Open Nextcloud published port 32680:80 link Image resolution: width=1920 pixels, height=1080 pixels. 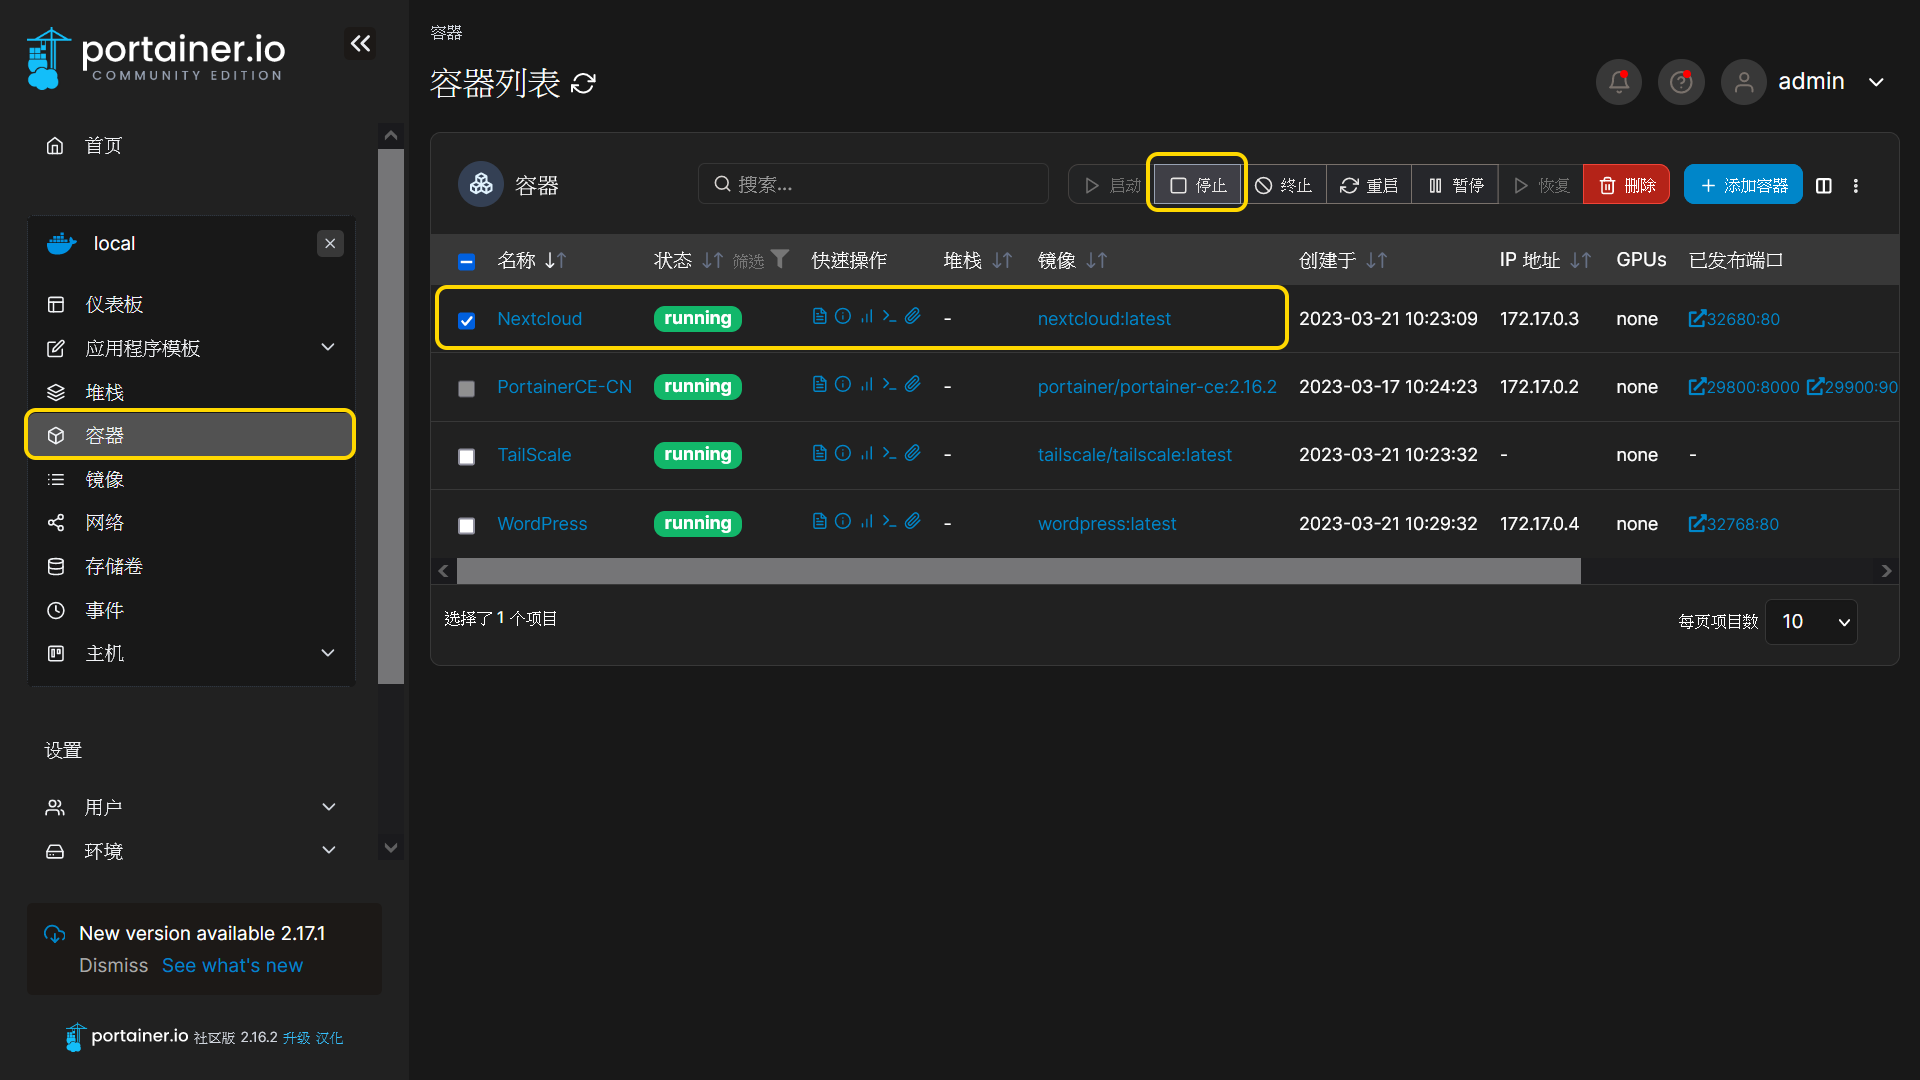coord(1734,319)
